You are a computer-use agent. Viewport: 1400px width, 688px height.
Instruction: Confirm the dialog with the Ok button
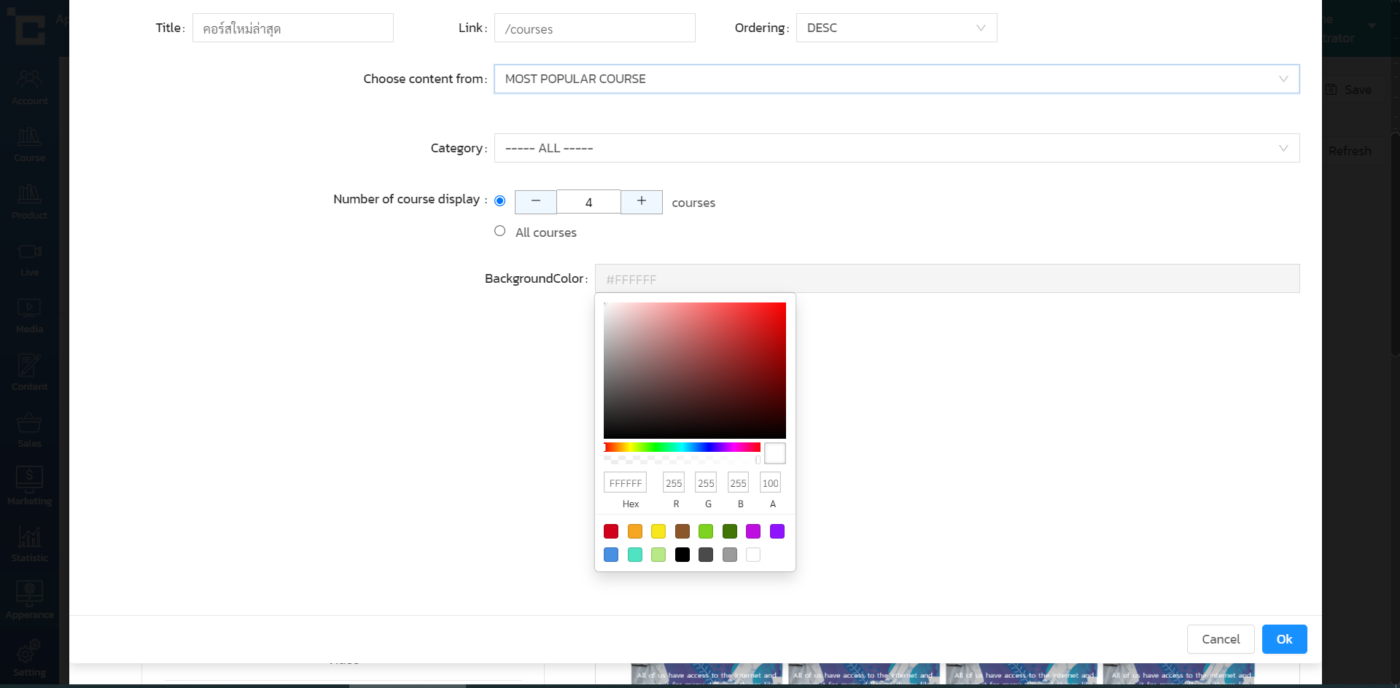(x=1284, y=639)
